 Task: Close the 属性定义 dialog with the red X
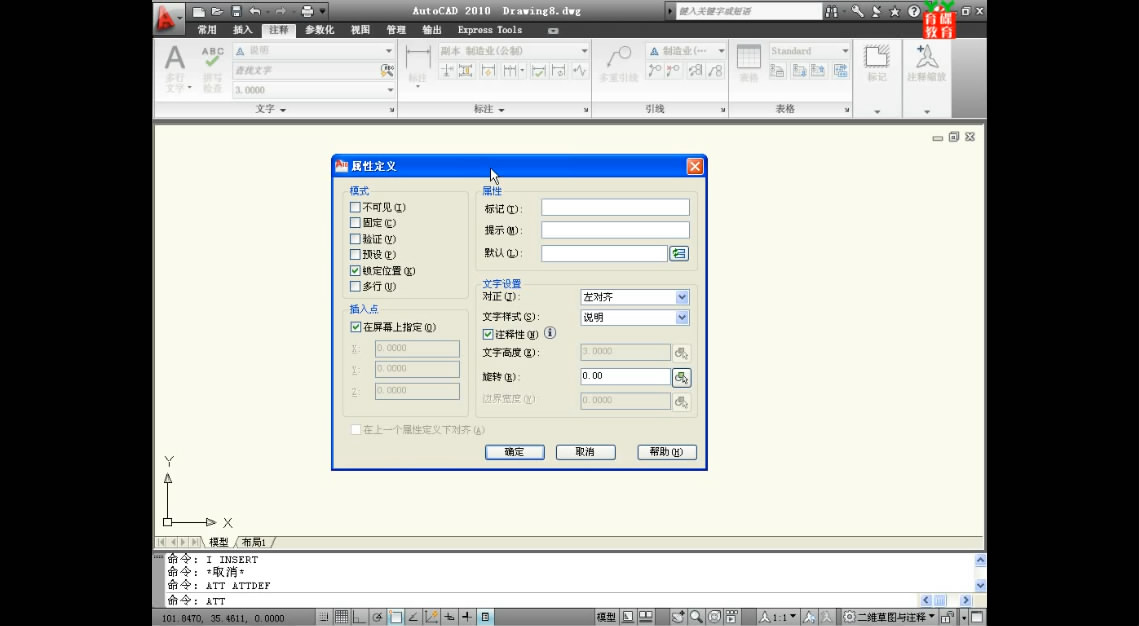coord(694,166)
